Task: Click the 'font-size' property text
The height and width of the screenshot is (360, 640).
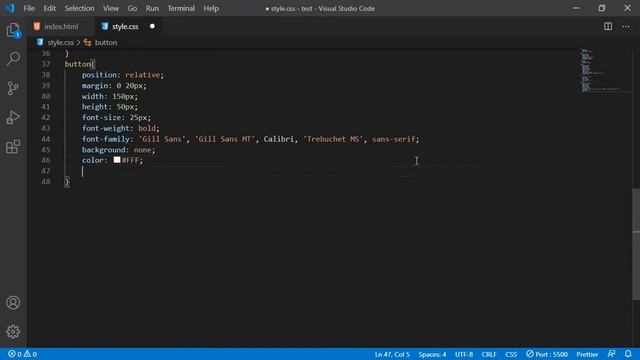Action: click(x=101, y=118)
